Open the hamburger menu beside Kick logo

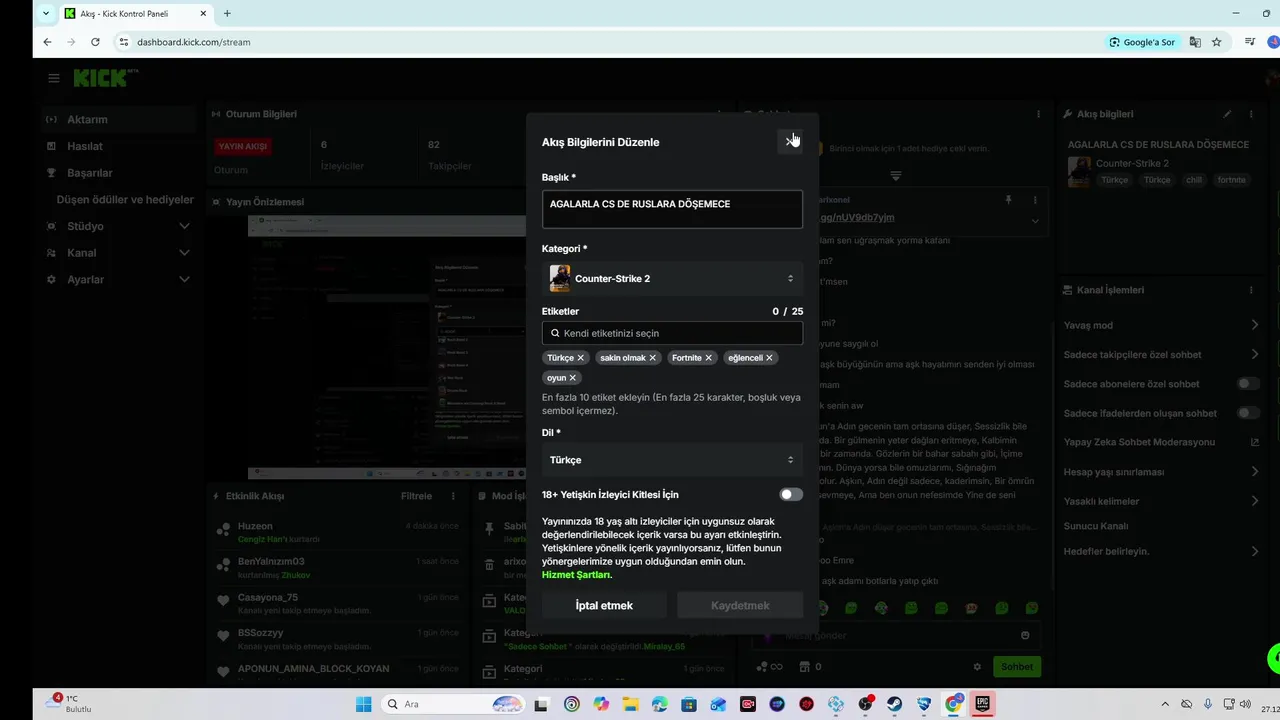(x=54, y=78)
